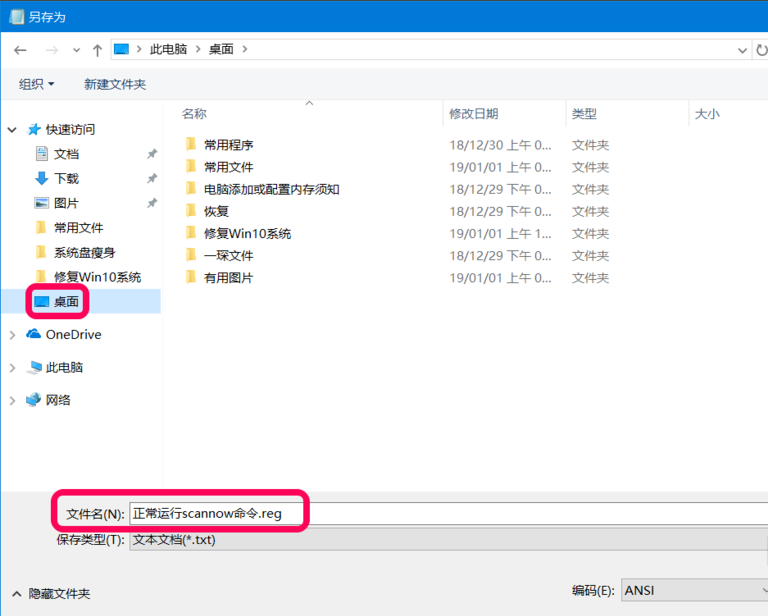Click date 19/01/01 of 有用图片
Screen dimensions: 768x616
[500, 278]
